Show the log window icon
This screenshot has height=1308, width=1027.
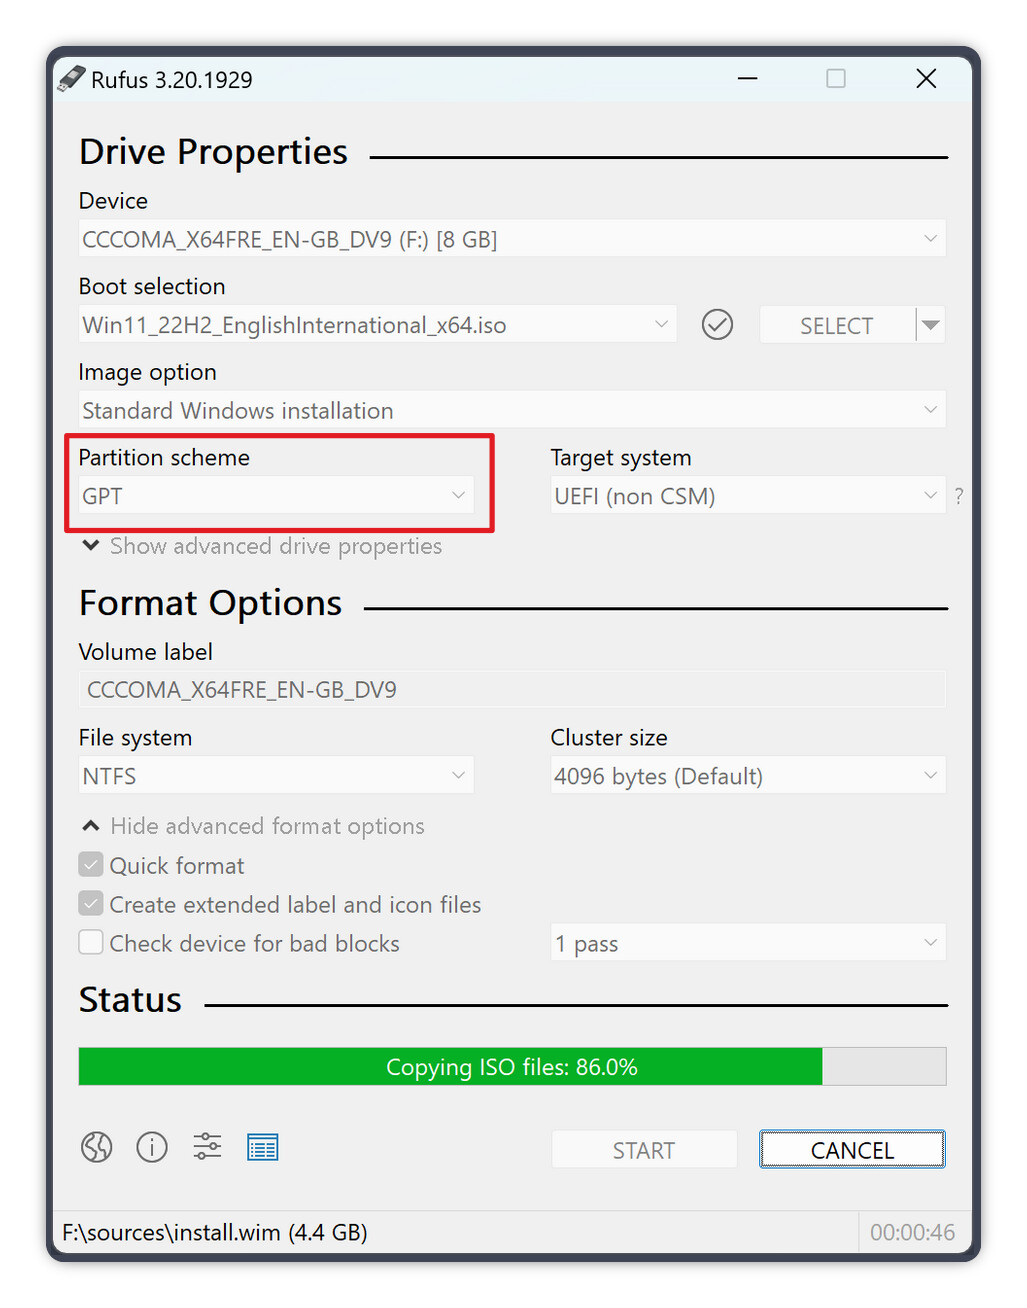[263, 1148]
